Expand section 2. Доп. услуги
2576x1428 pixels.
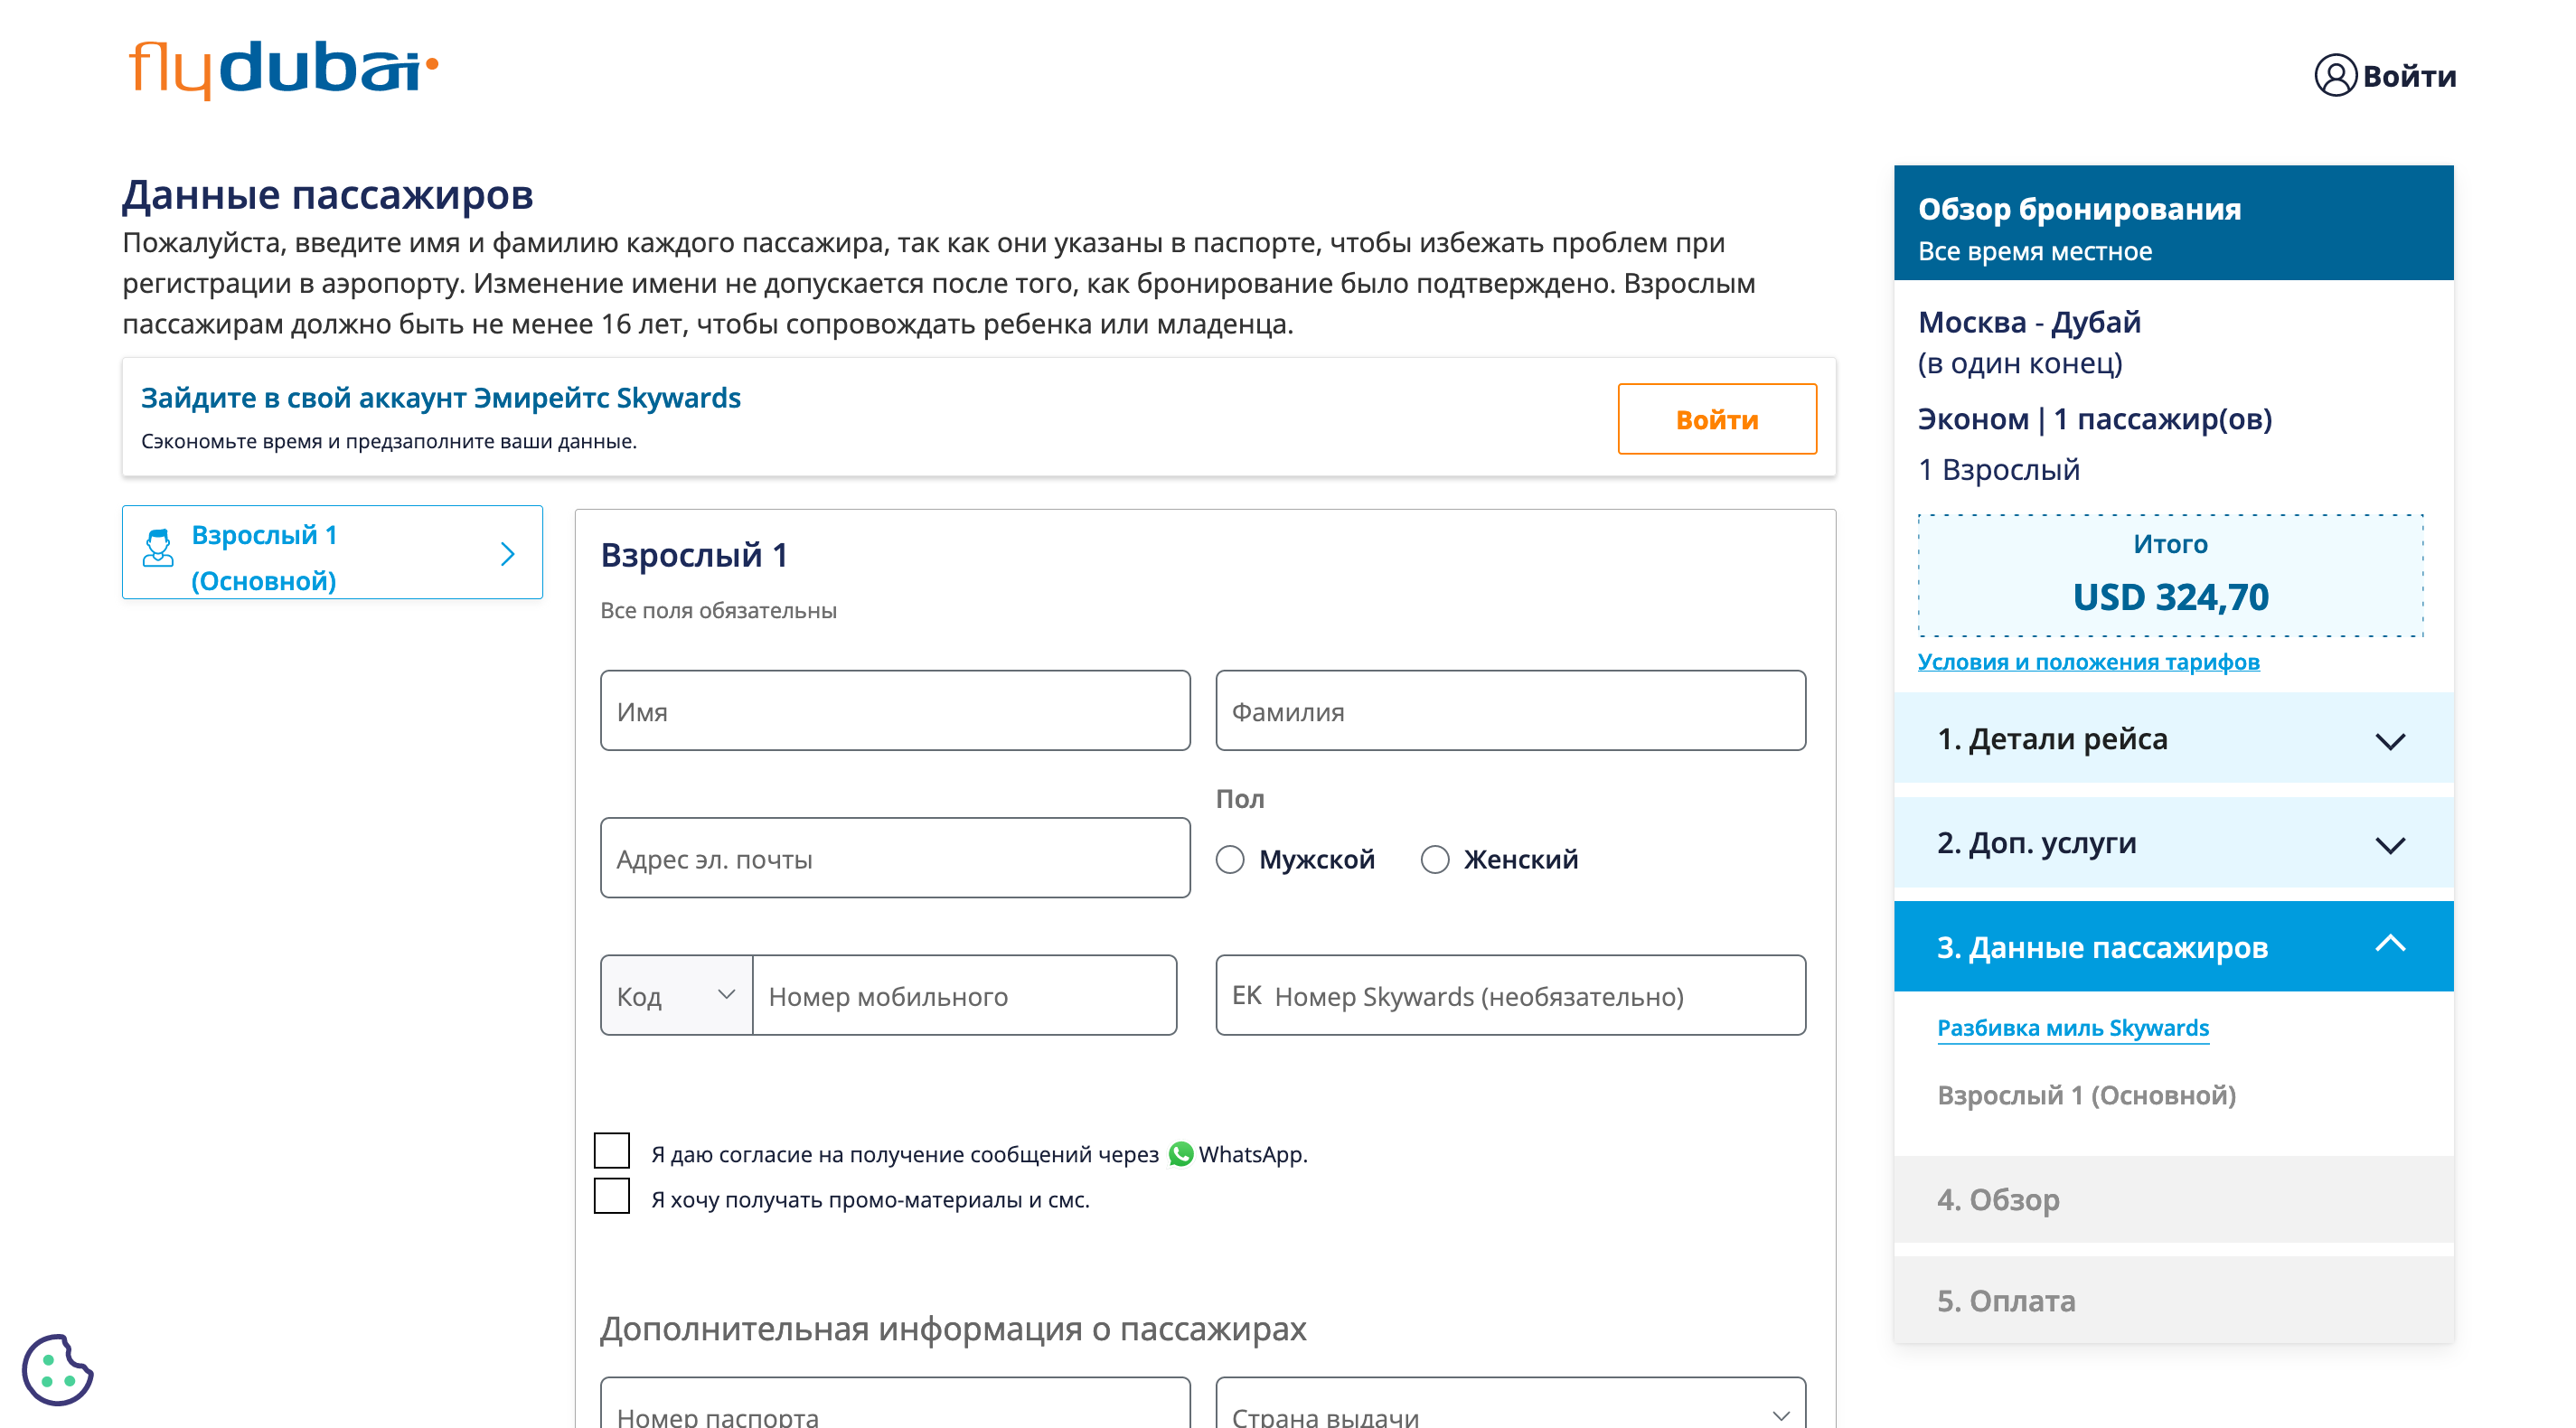point(2174,843)
